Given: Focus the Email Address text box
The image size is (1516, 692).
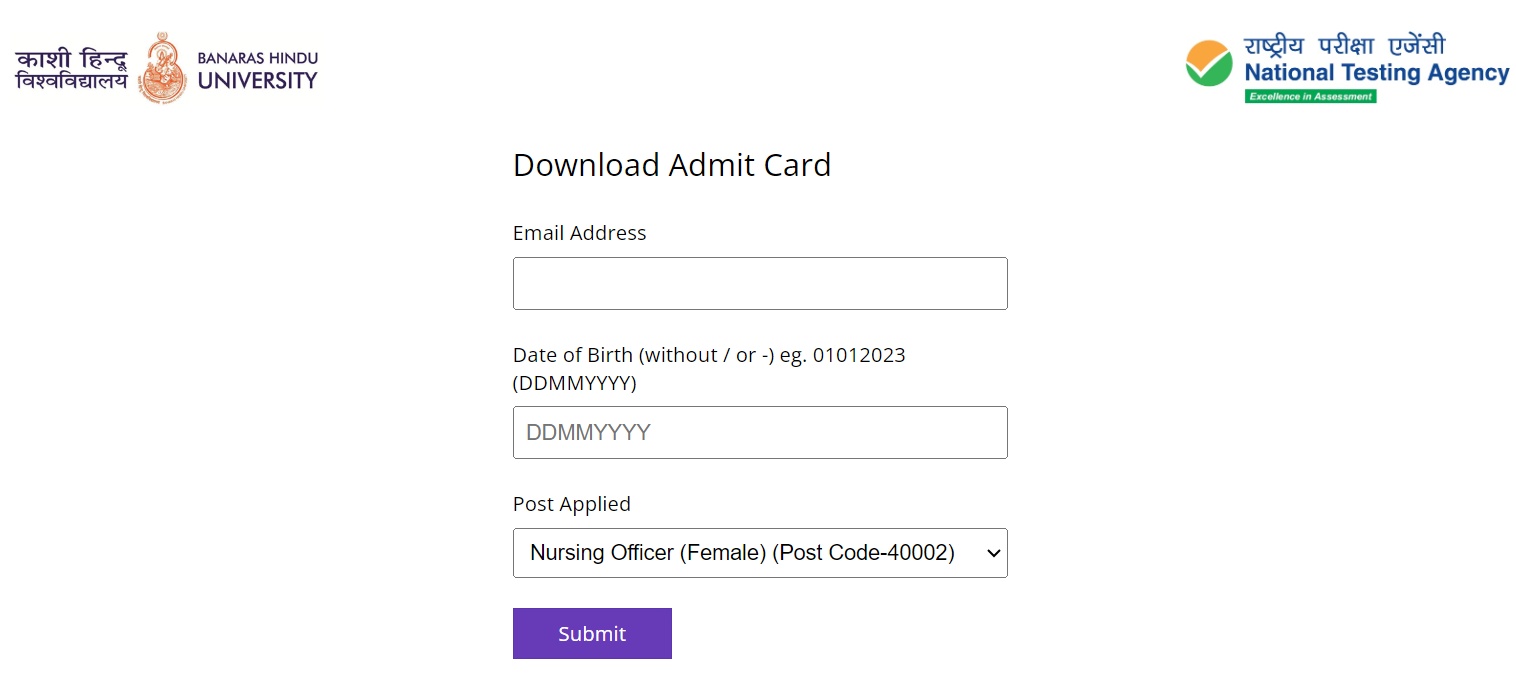Looking at the screenshot, I should pyautogui.click(x=760, y=284).
